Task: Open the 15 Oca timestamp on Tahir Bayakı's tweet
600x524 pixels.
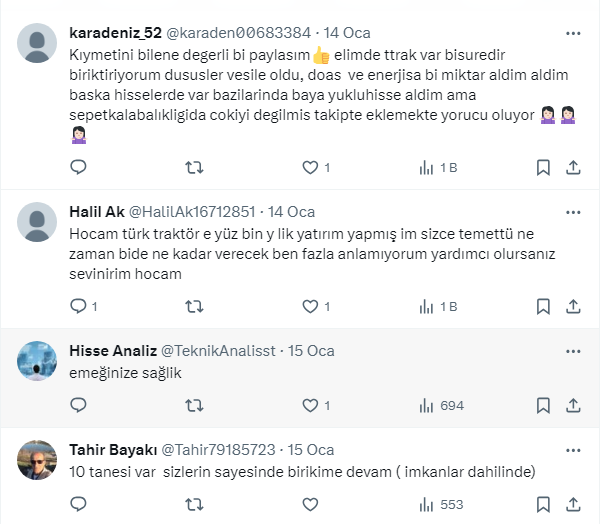Action: coord(309,449)
